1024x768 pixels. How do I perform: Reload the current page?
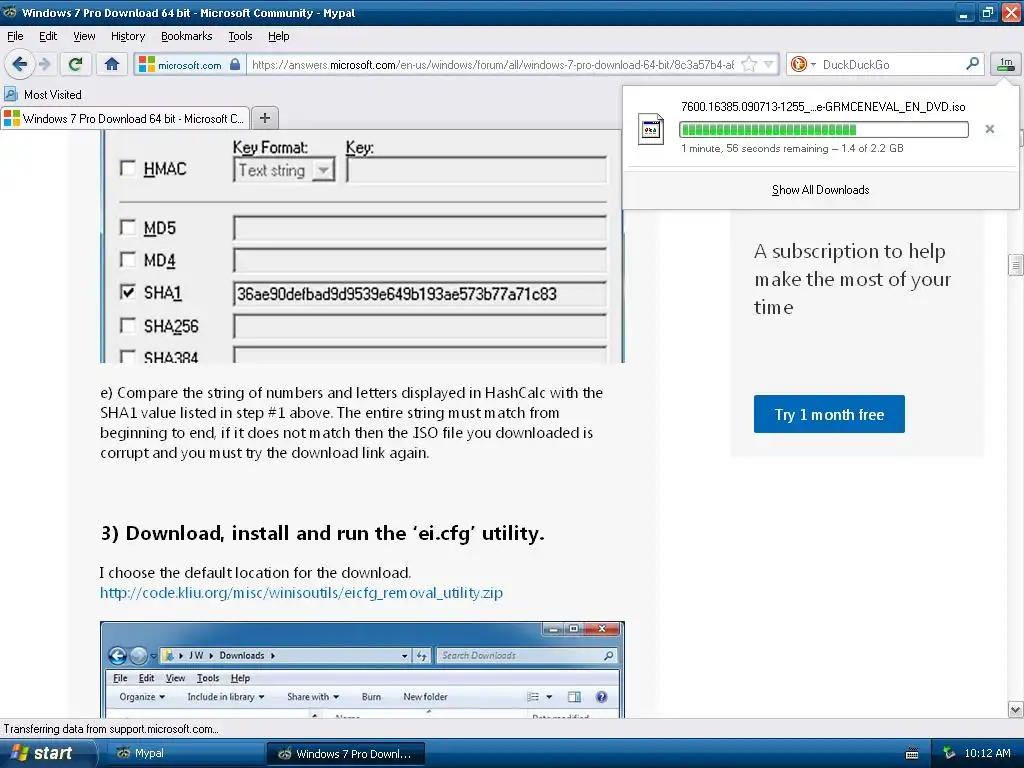click(76, 64)
